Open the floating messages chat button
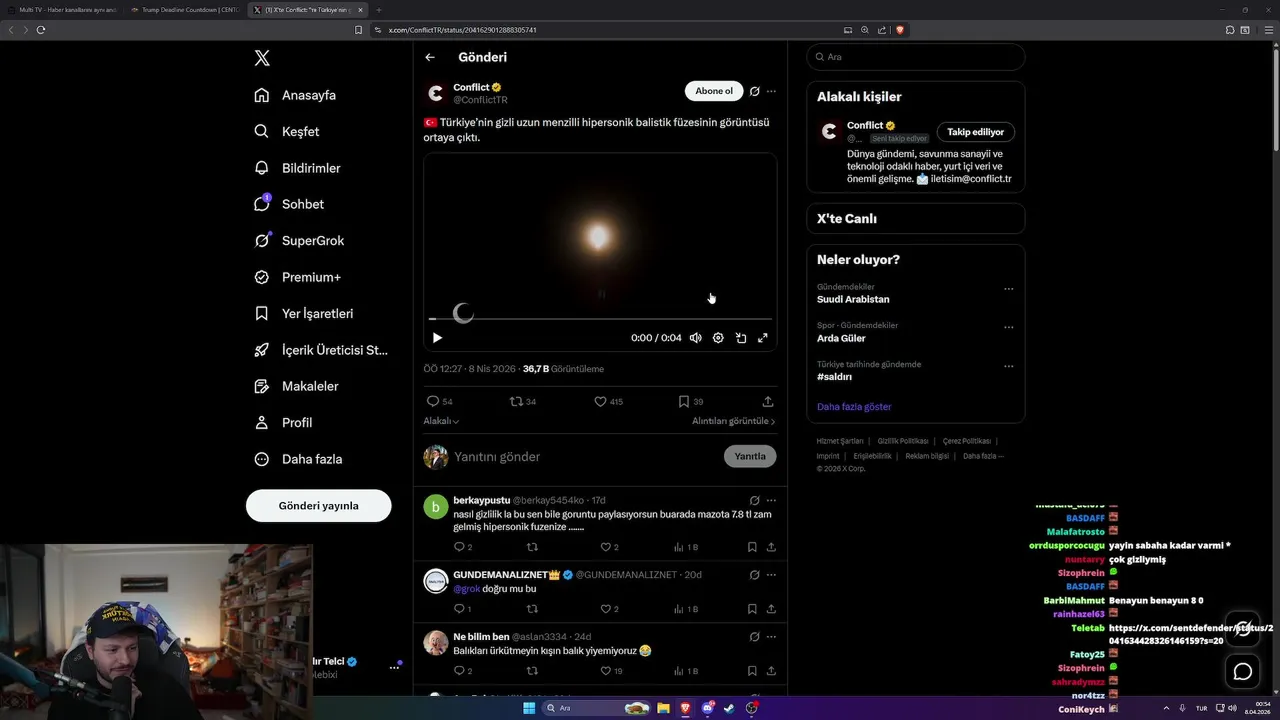Image resolution: width=1280 pixels, height=720 pixels. pyautogui.click(x=1243, y=672)
